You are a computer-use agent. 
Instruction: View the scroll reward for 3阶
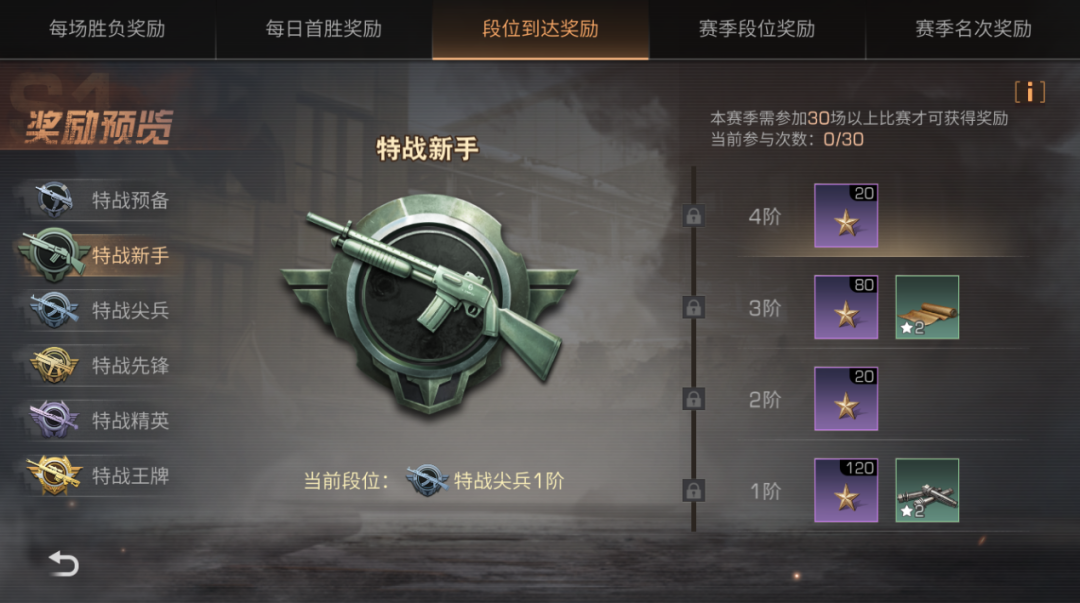point(927,307)
